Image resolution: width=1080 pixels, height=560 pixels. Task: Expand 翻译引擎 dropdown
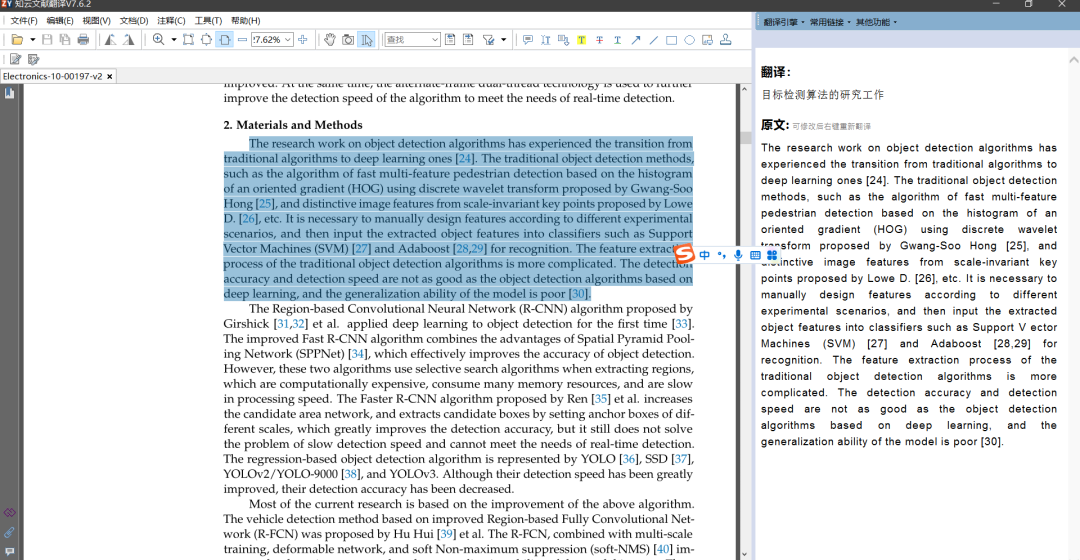click(x=784, y=22)
